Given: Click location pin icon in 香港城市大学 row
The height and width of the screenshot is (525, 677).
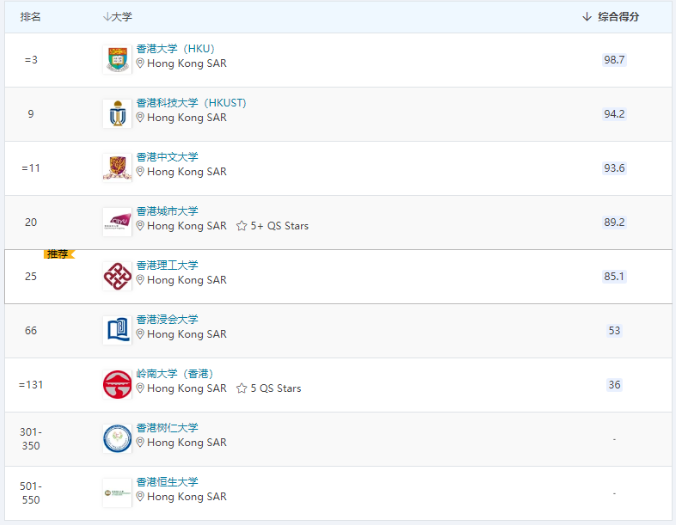Looking at the screenshot, I should 140,226.
